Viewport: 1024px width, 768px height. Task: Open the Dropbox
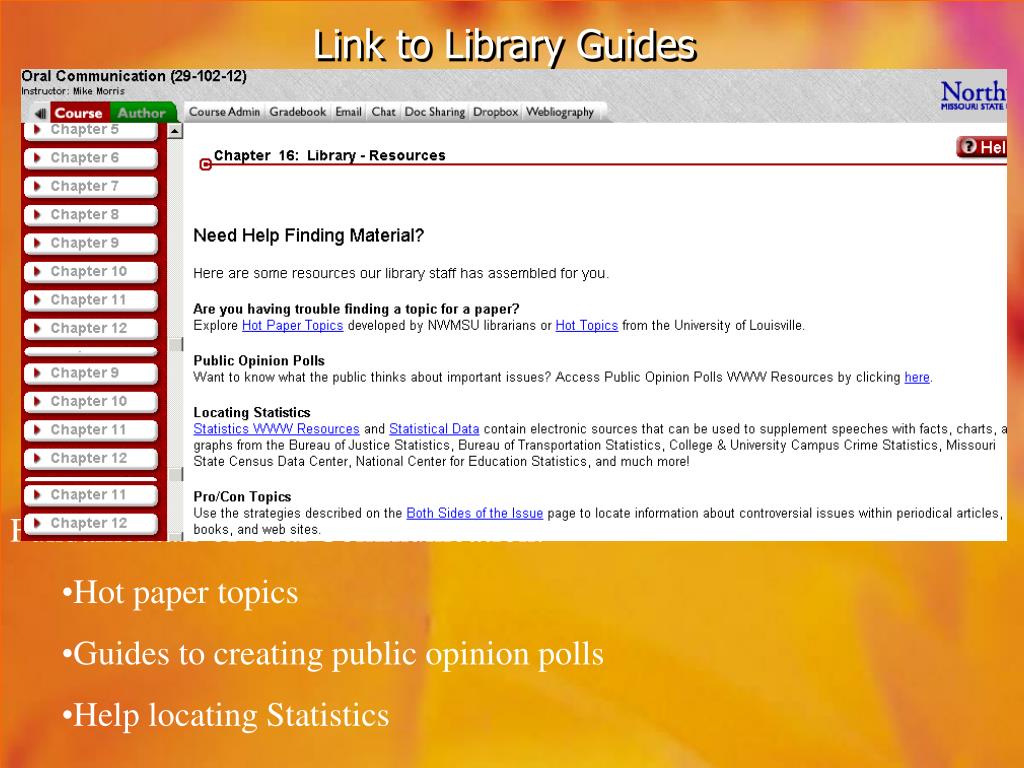pos(496,112)
